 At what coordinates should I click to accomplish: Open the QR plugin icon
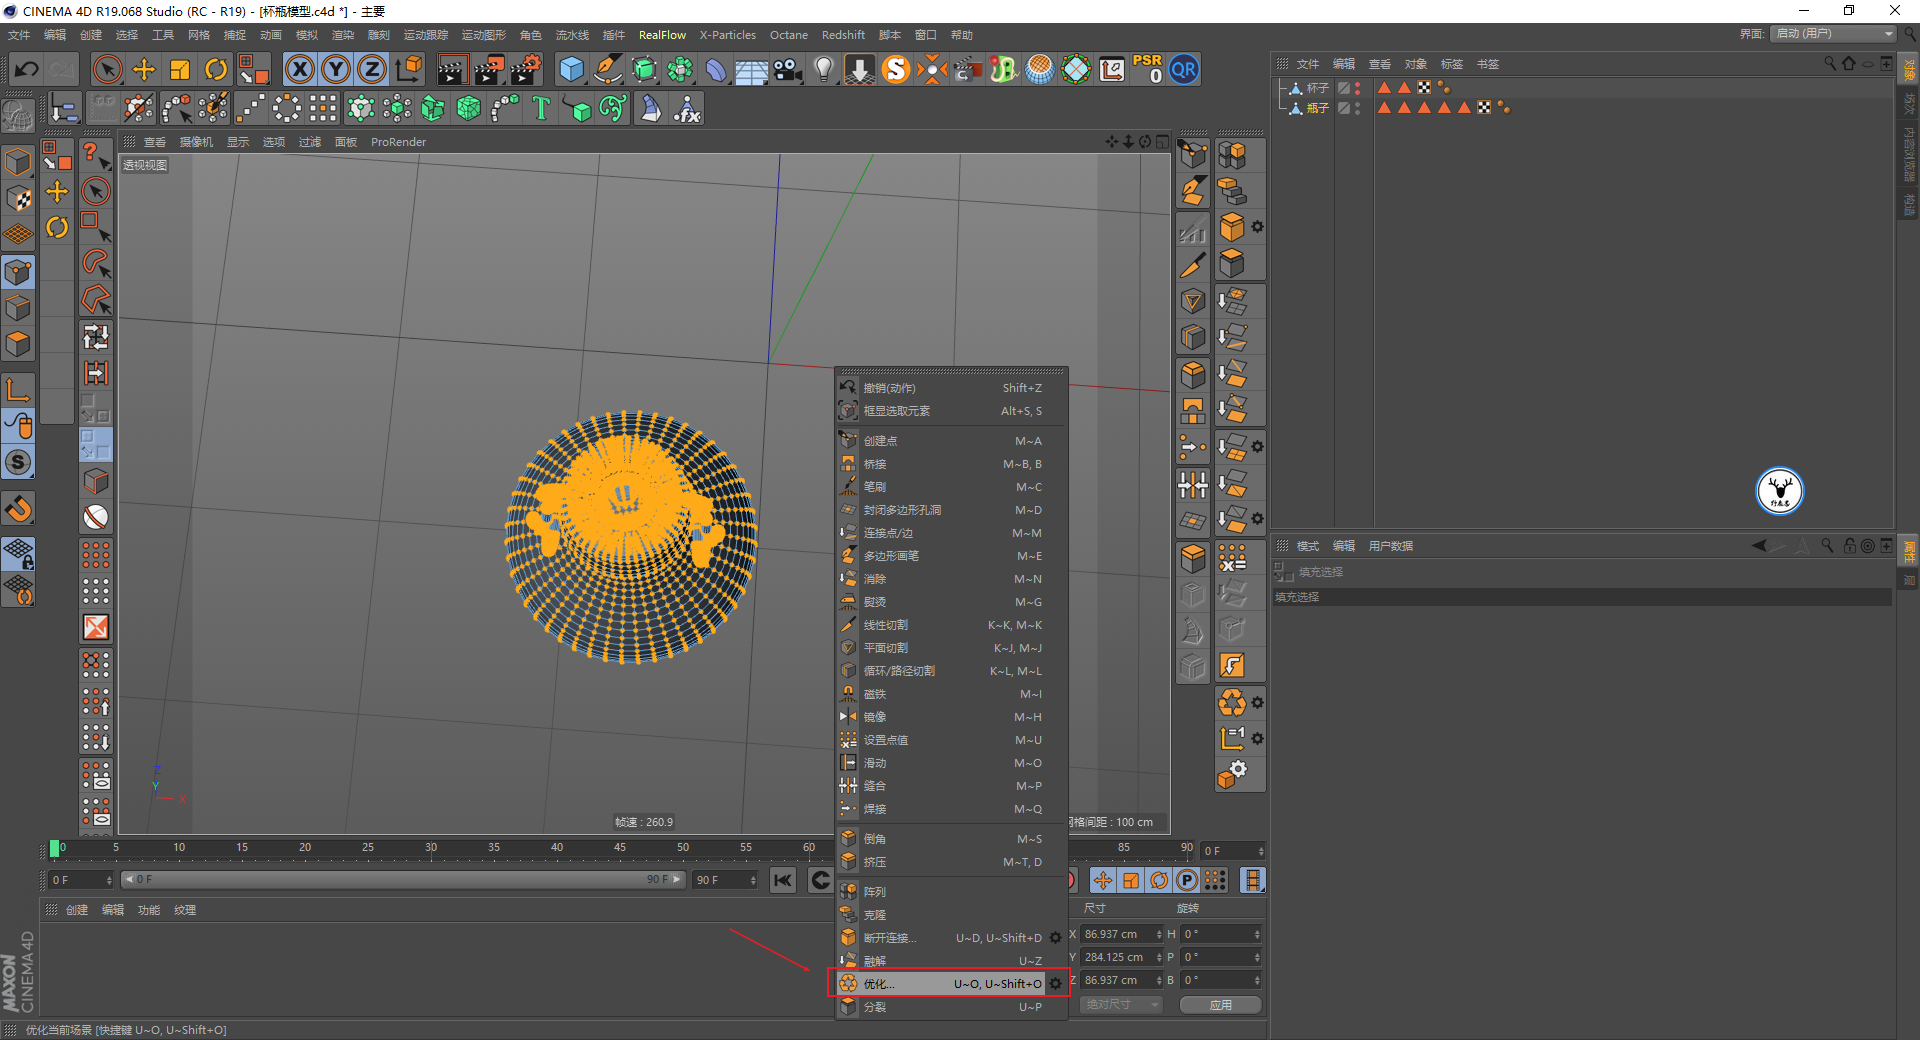(1184, 69)
